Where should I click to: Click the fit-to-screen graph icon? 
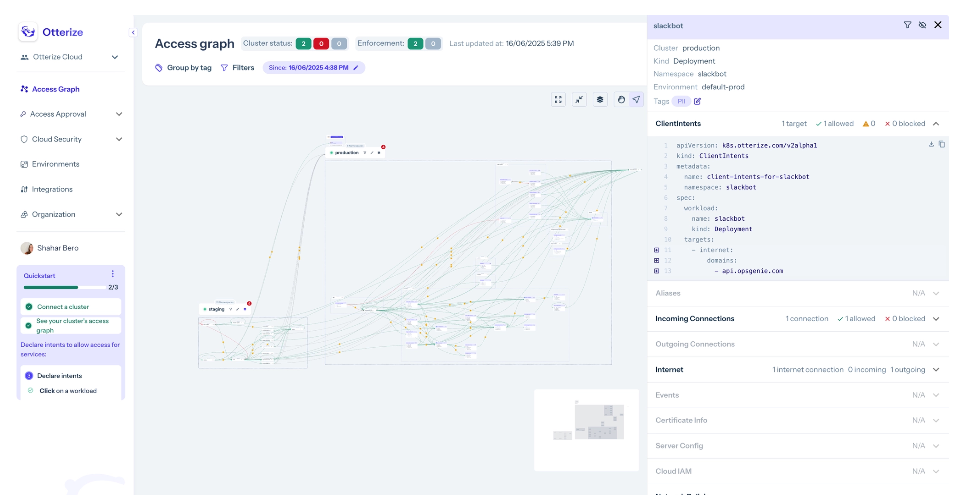[558, 99]
